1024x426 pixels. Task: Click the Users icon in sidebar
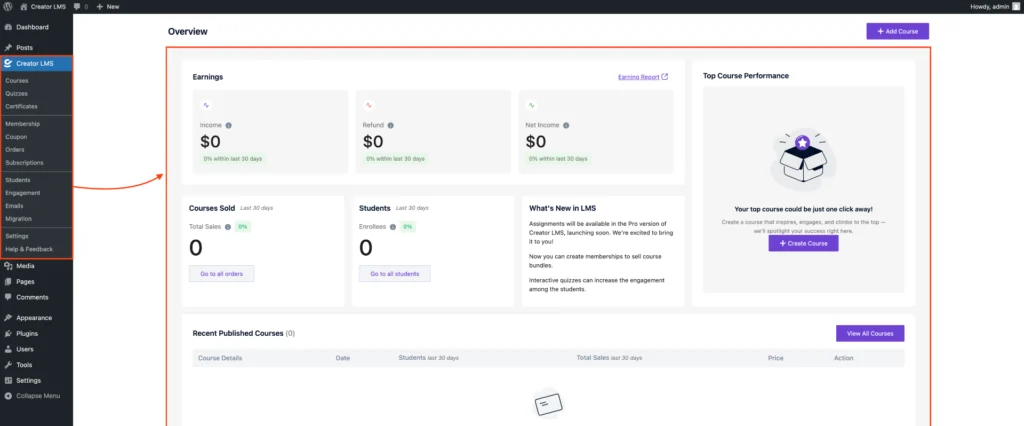8,349
